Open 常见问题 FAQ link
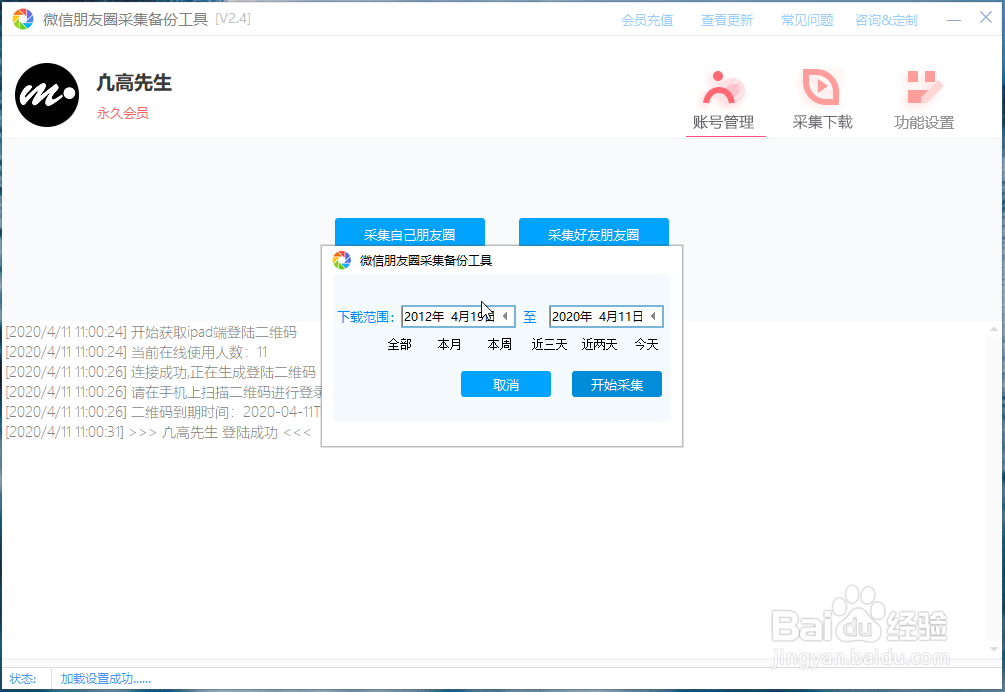Screen dimensions: 1005x692 click(807, 20)
